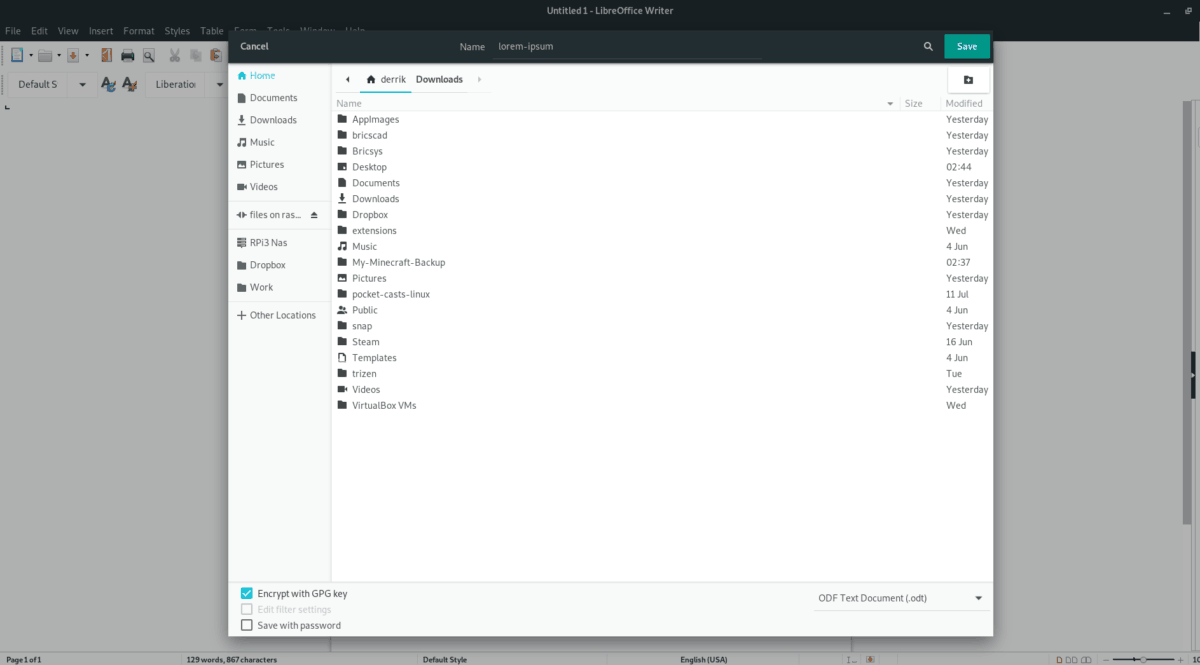The image size is (1200, 665).
Task: Click Writer's New Style icon
Action: click(x=129, y=84)
